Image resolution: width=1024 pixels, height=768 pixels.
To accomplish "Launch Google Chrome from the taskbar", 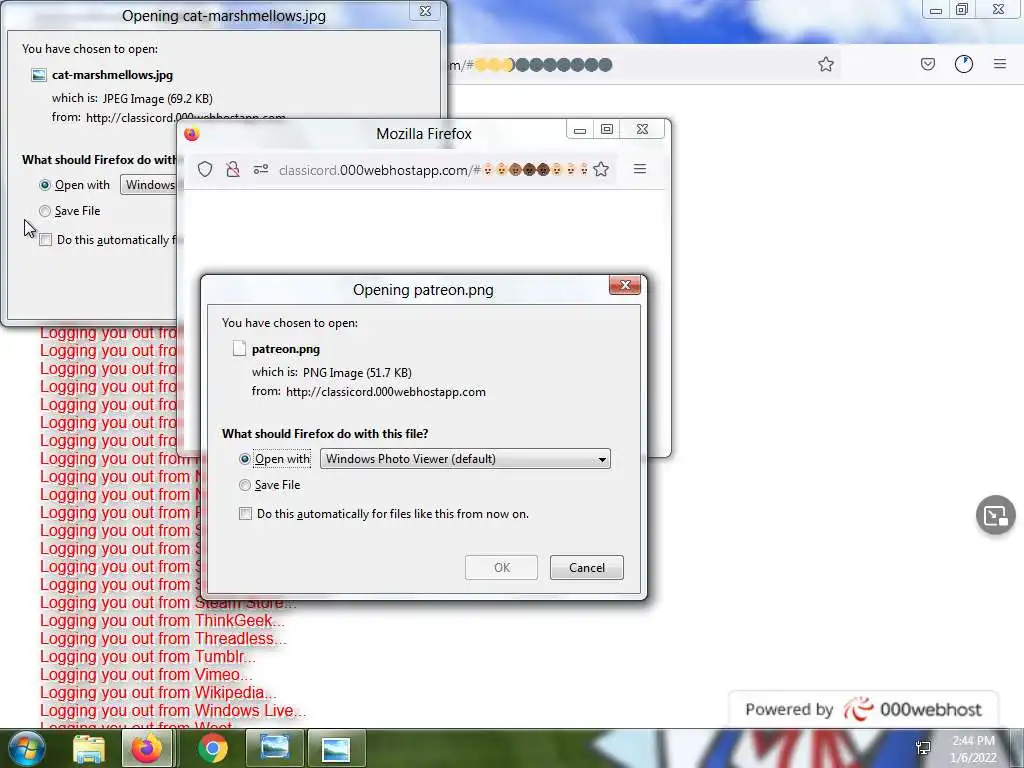I will click(212, 749).
